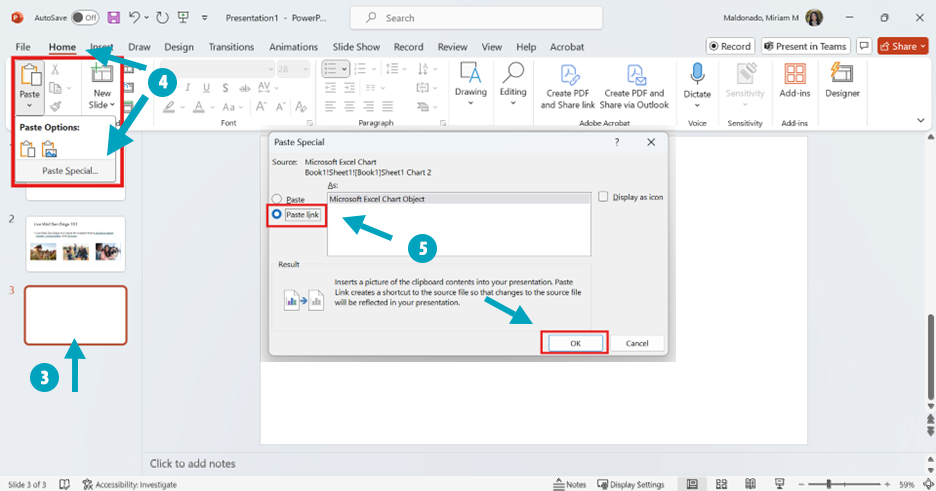Click the Record button at top right
936x491 pixels.
pyautogui.click(x=730, y=46)
